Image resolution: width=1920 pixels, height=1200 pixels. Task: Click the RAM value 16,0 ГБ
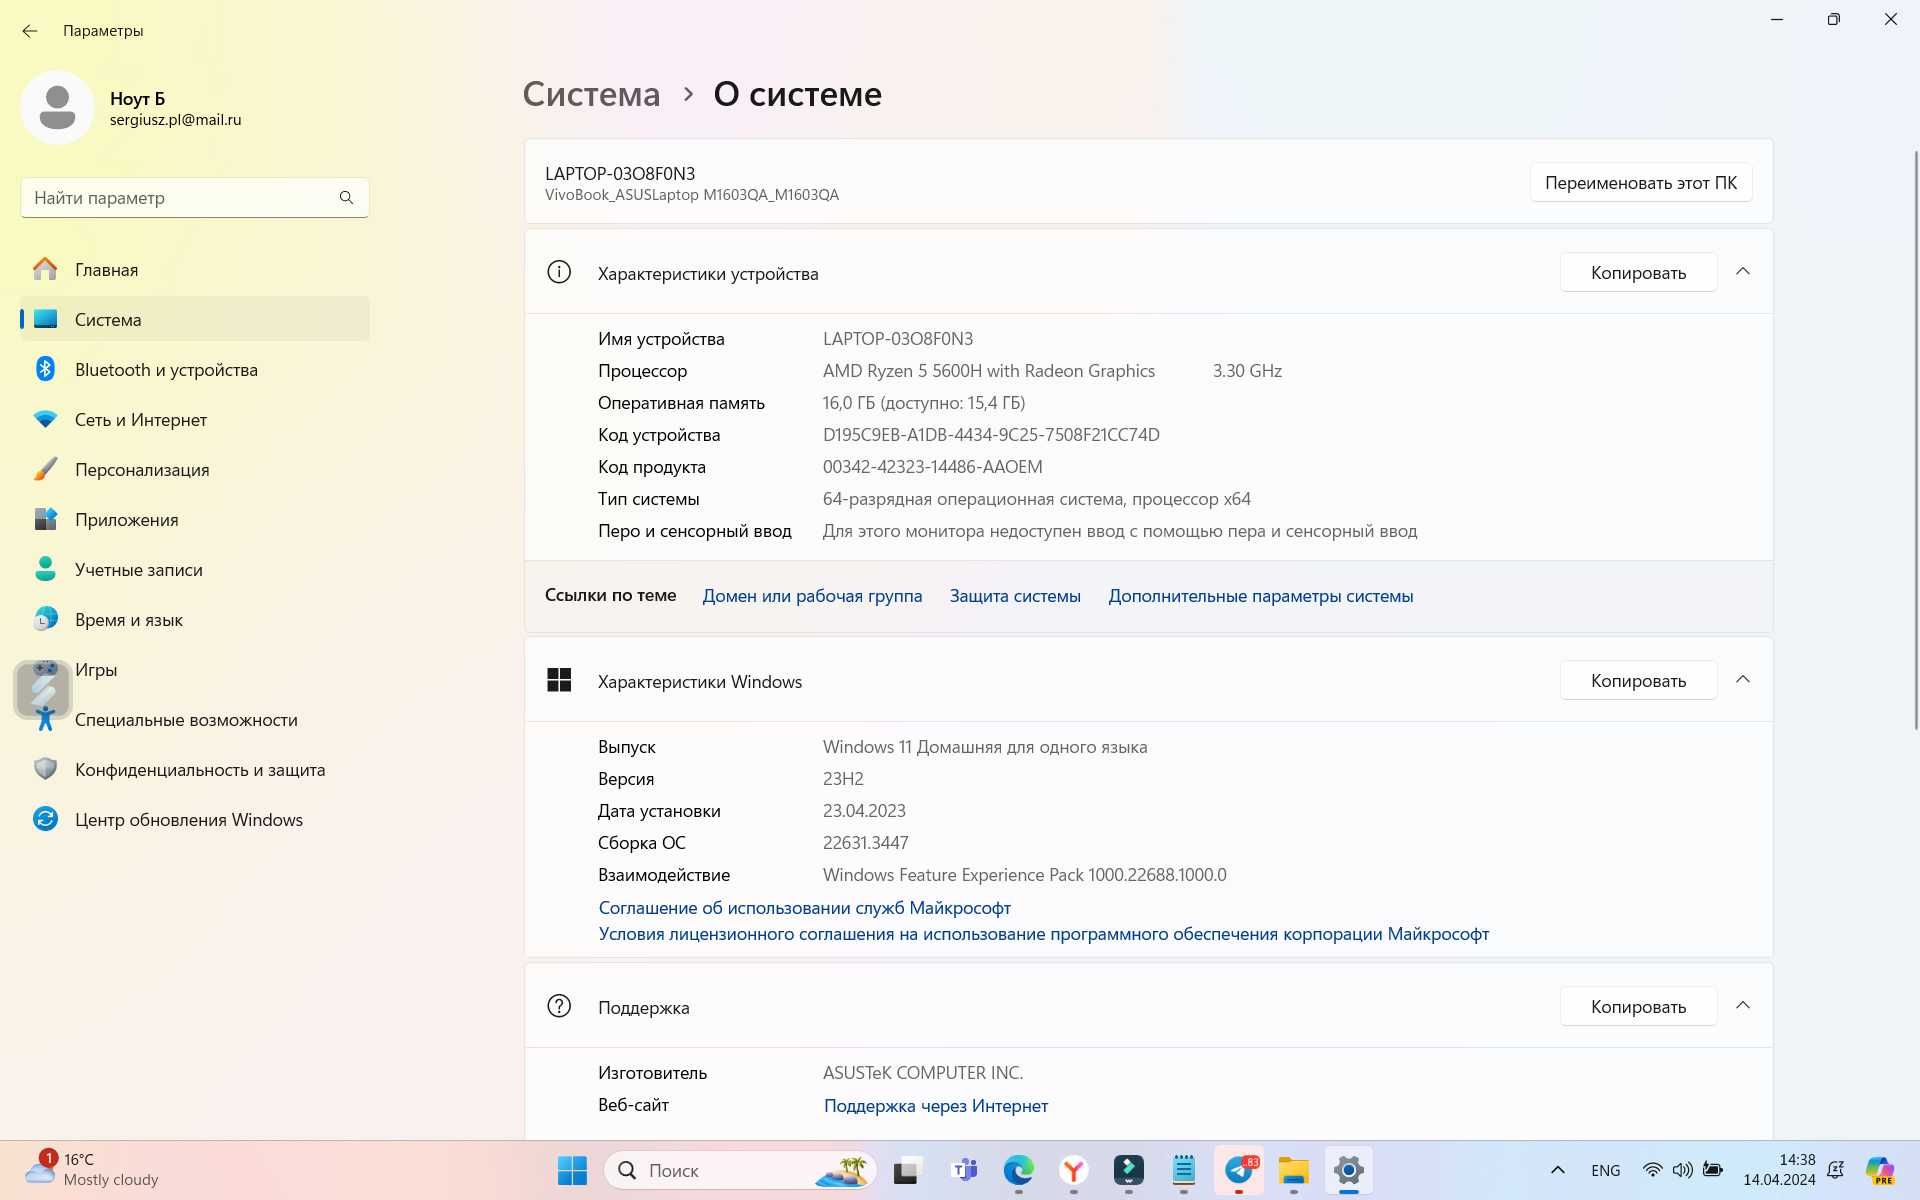[x=923, y=403]
